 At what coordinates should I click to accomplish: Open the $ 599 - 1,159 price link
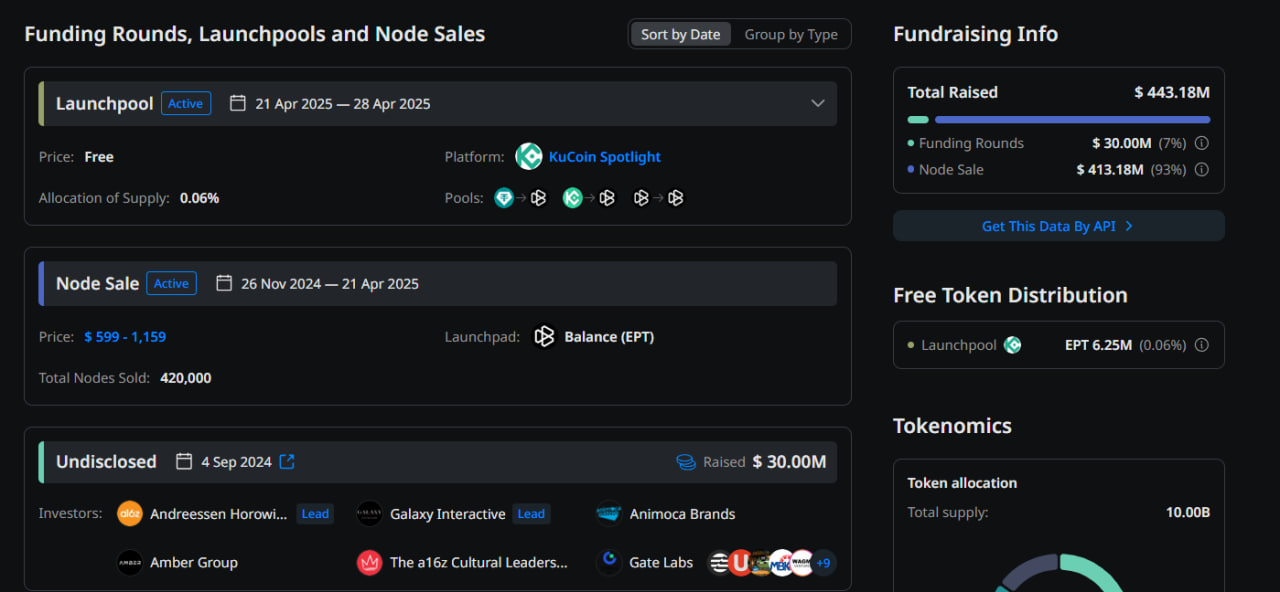[x=125, y=337]
